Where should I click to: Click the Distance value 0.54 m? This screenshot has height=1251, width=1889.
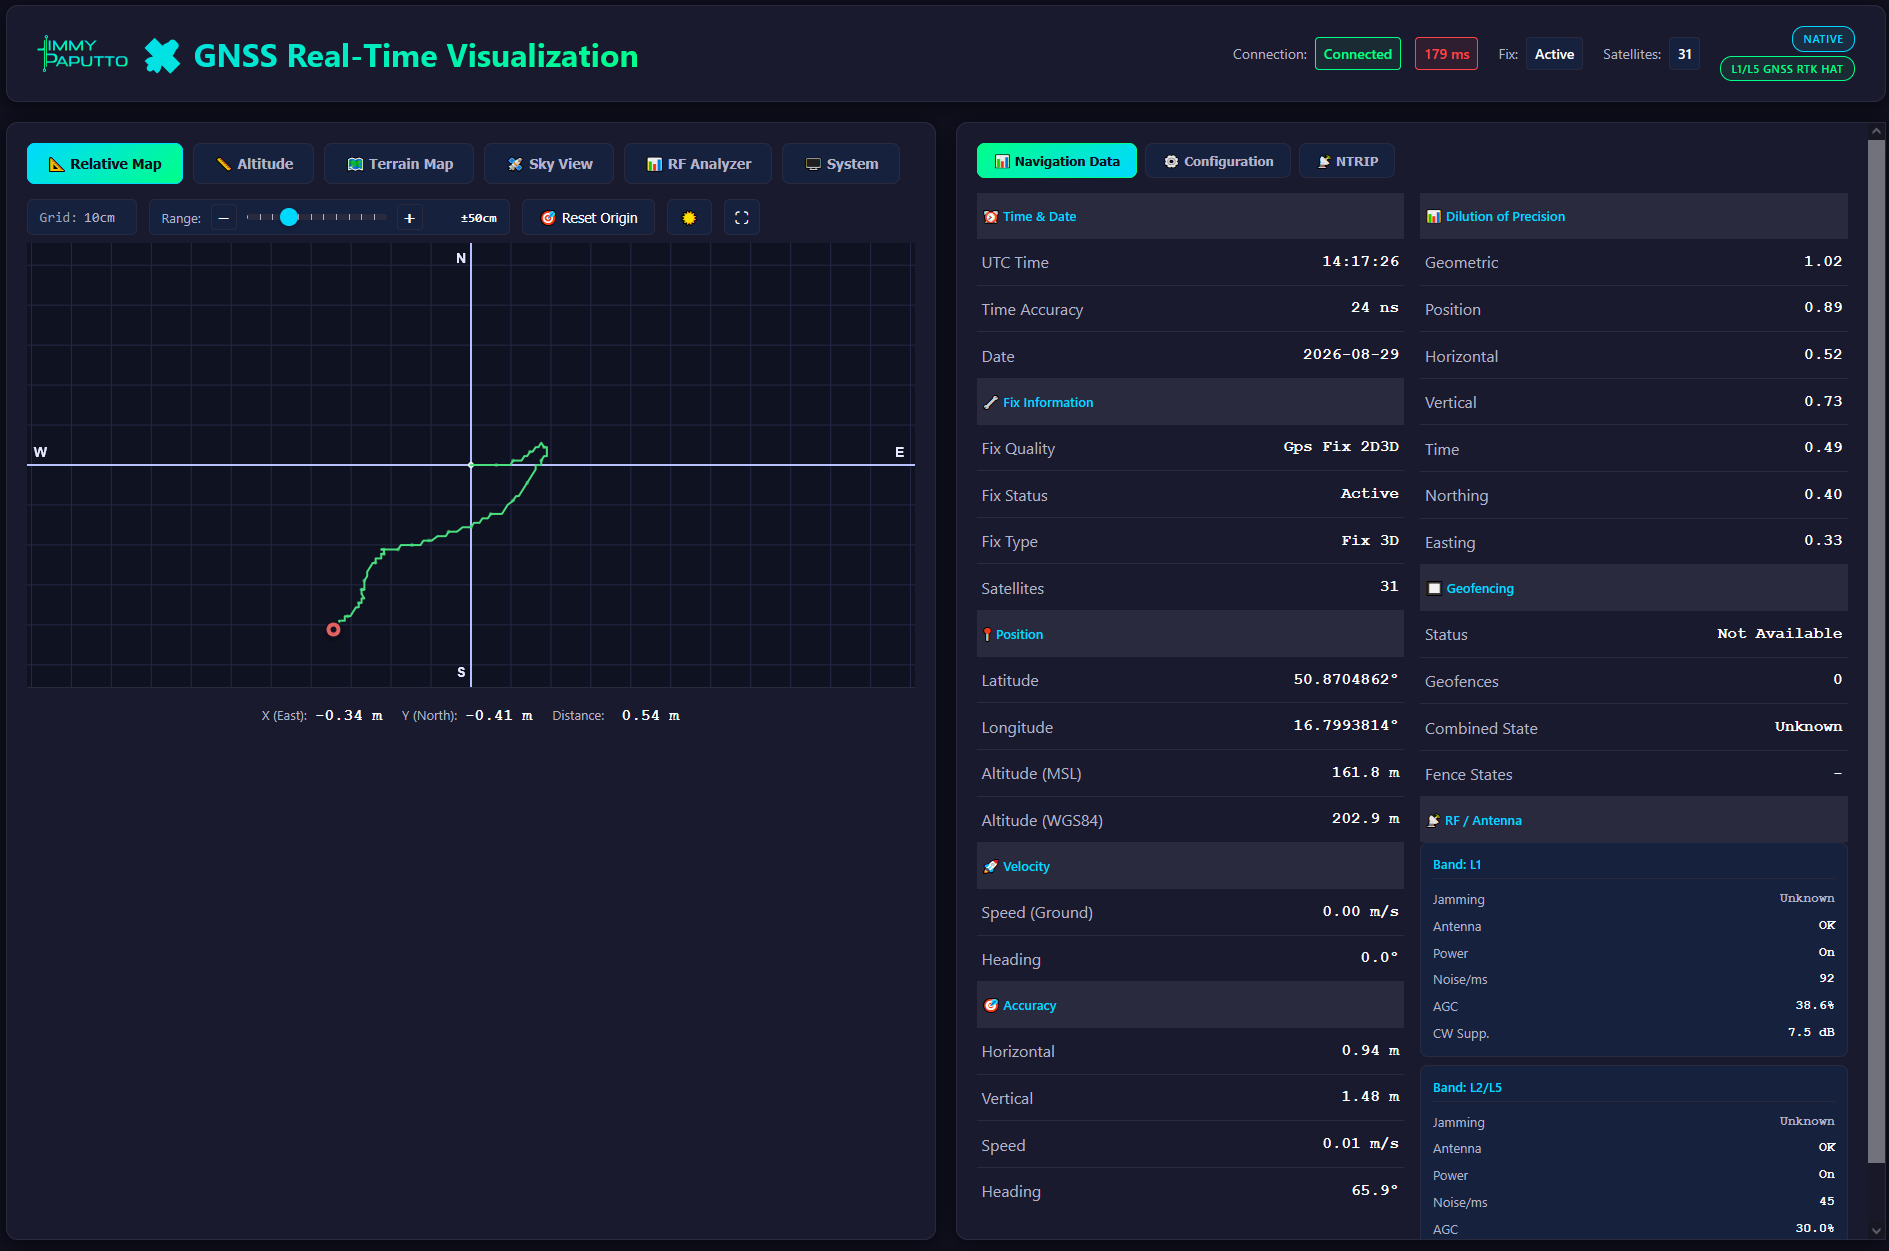(x=650, y=716)
